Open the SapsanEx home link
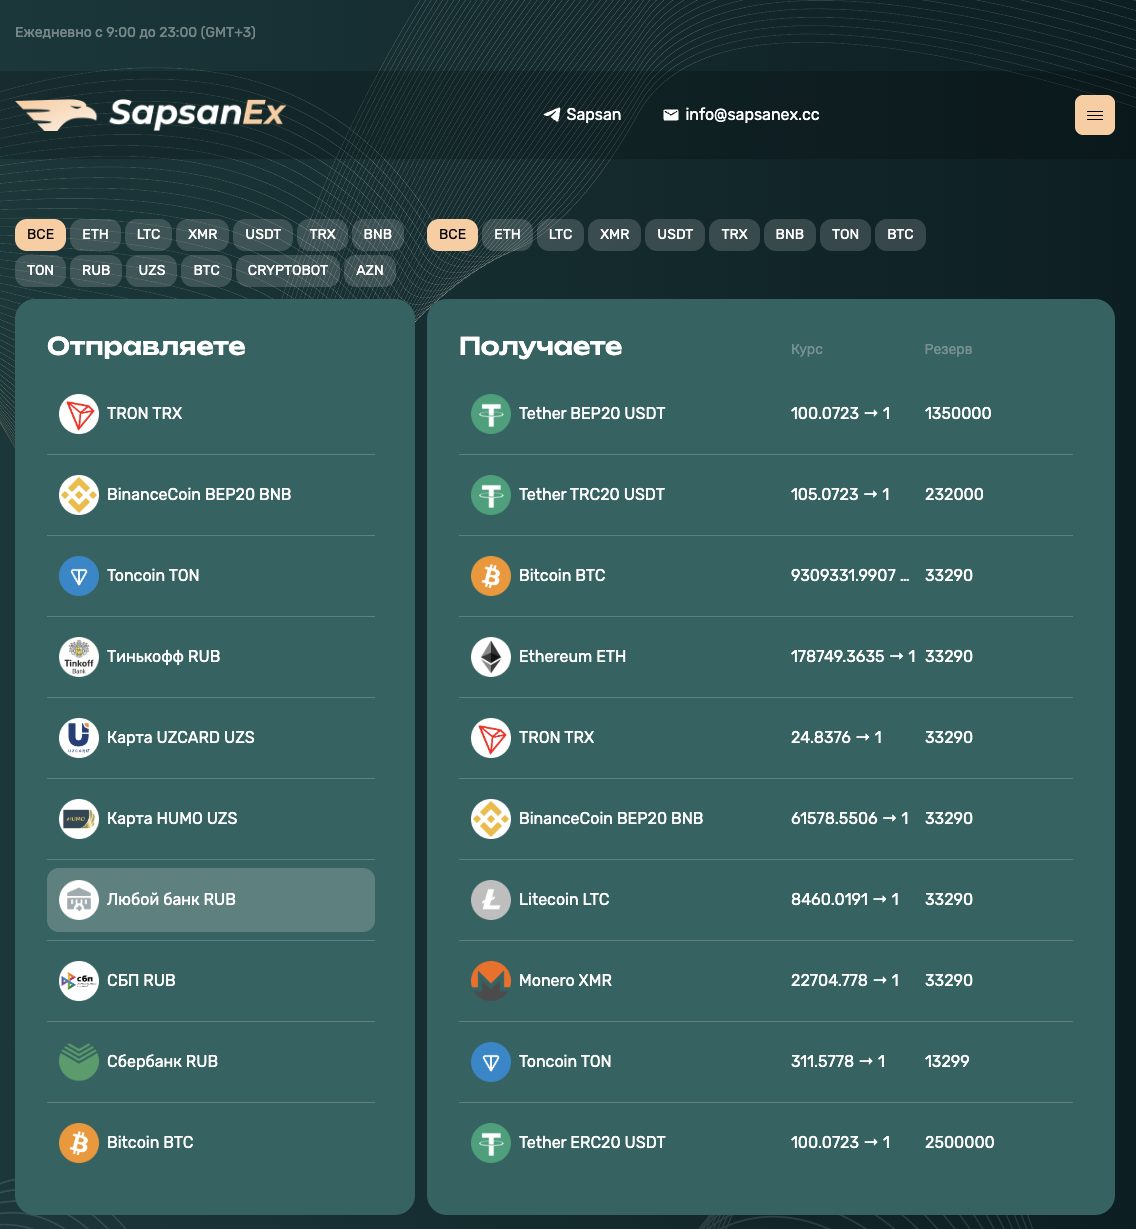The image size is (1136, 1229). coord(150,114)
